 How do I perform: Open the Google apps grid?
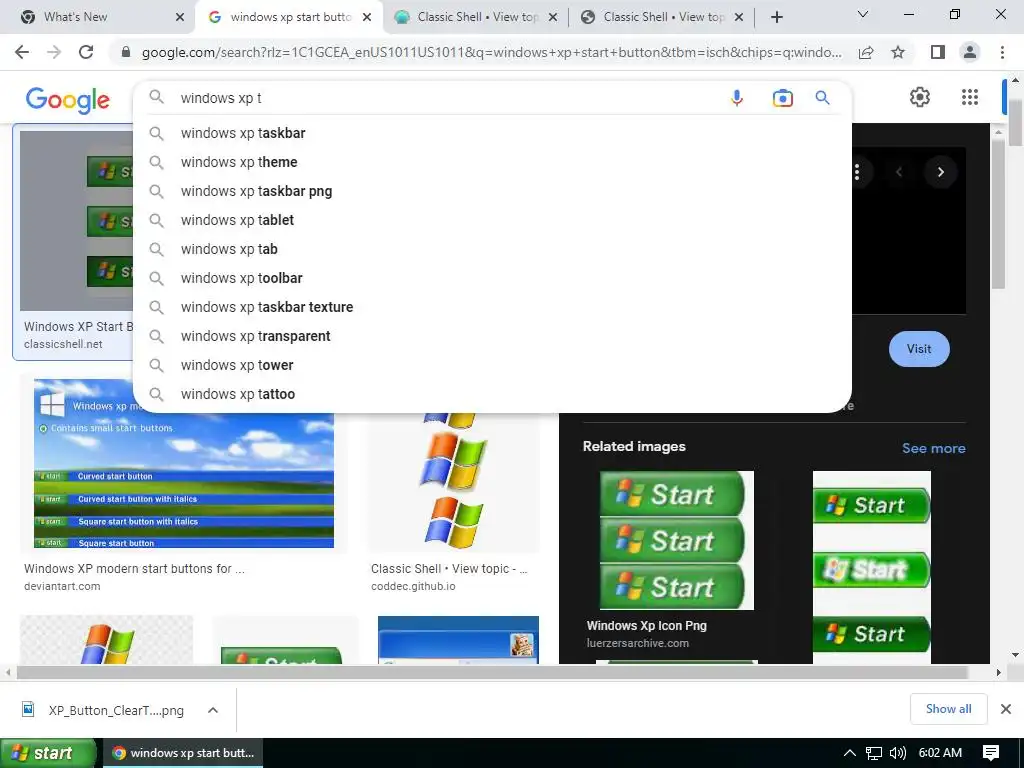click(970, 97)
